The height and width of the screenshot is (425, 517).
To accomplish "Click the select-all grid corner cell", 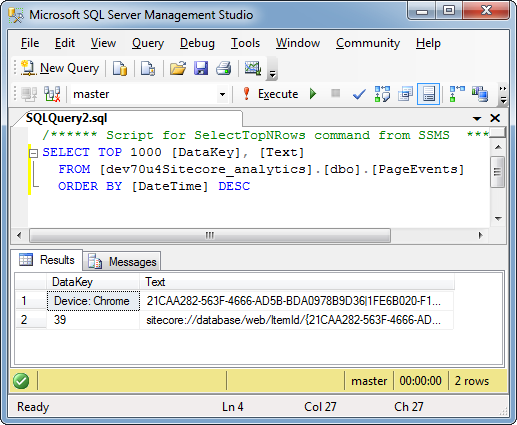I will pos(31,282).
